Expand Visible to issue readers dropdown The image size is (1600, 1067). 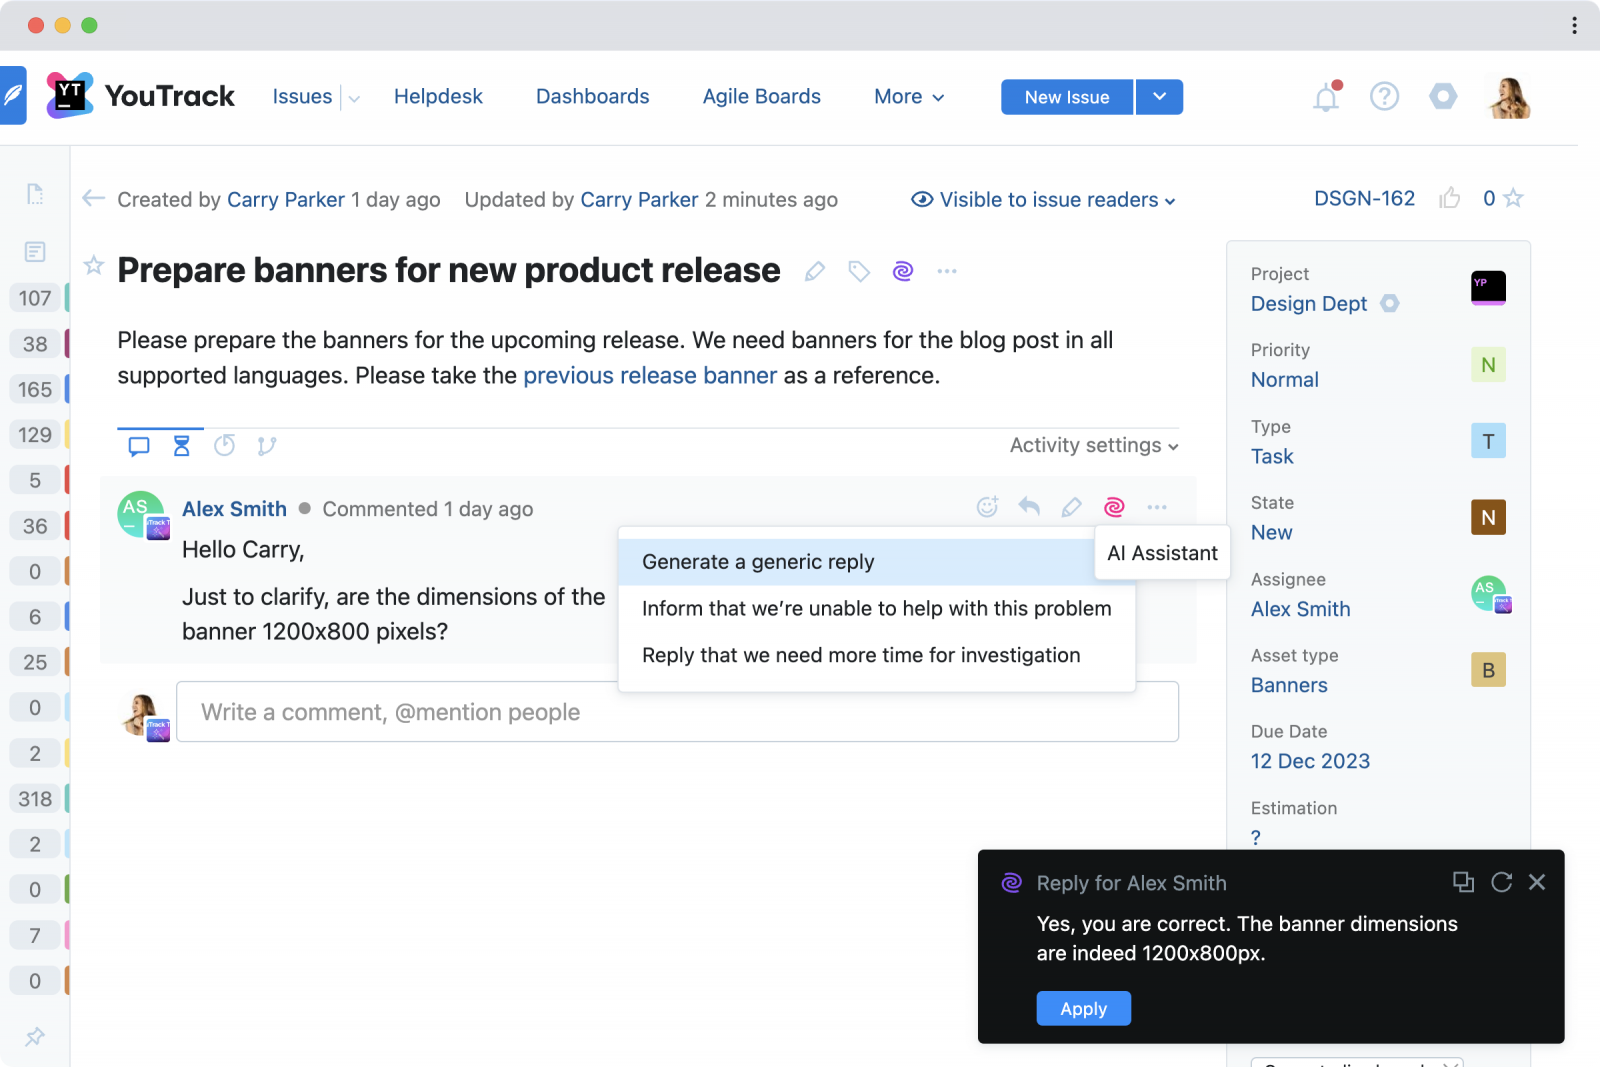click(x=1043, y=200)
